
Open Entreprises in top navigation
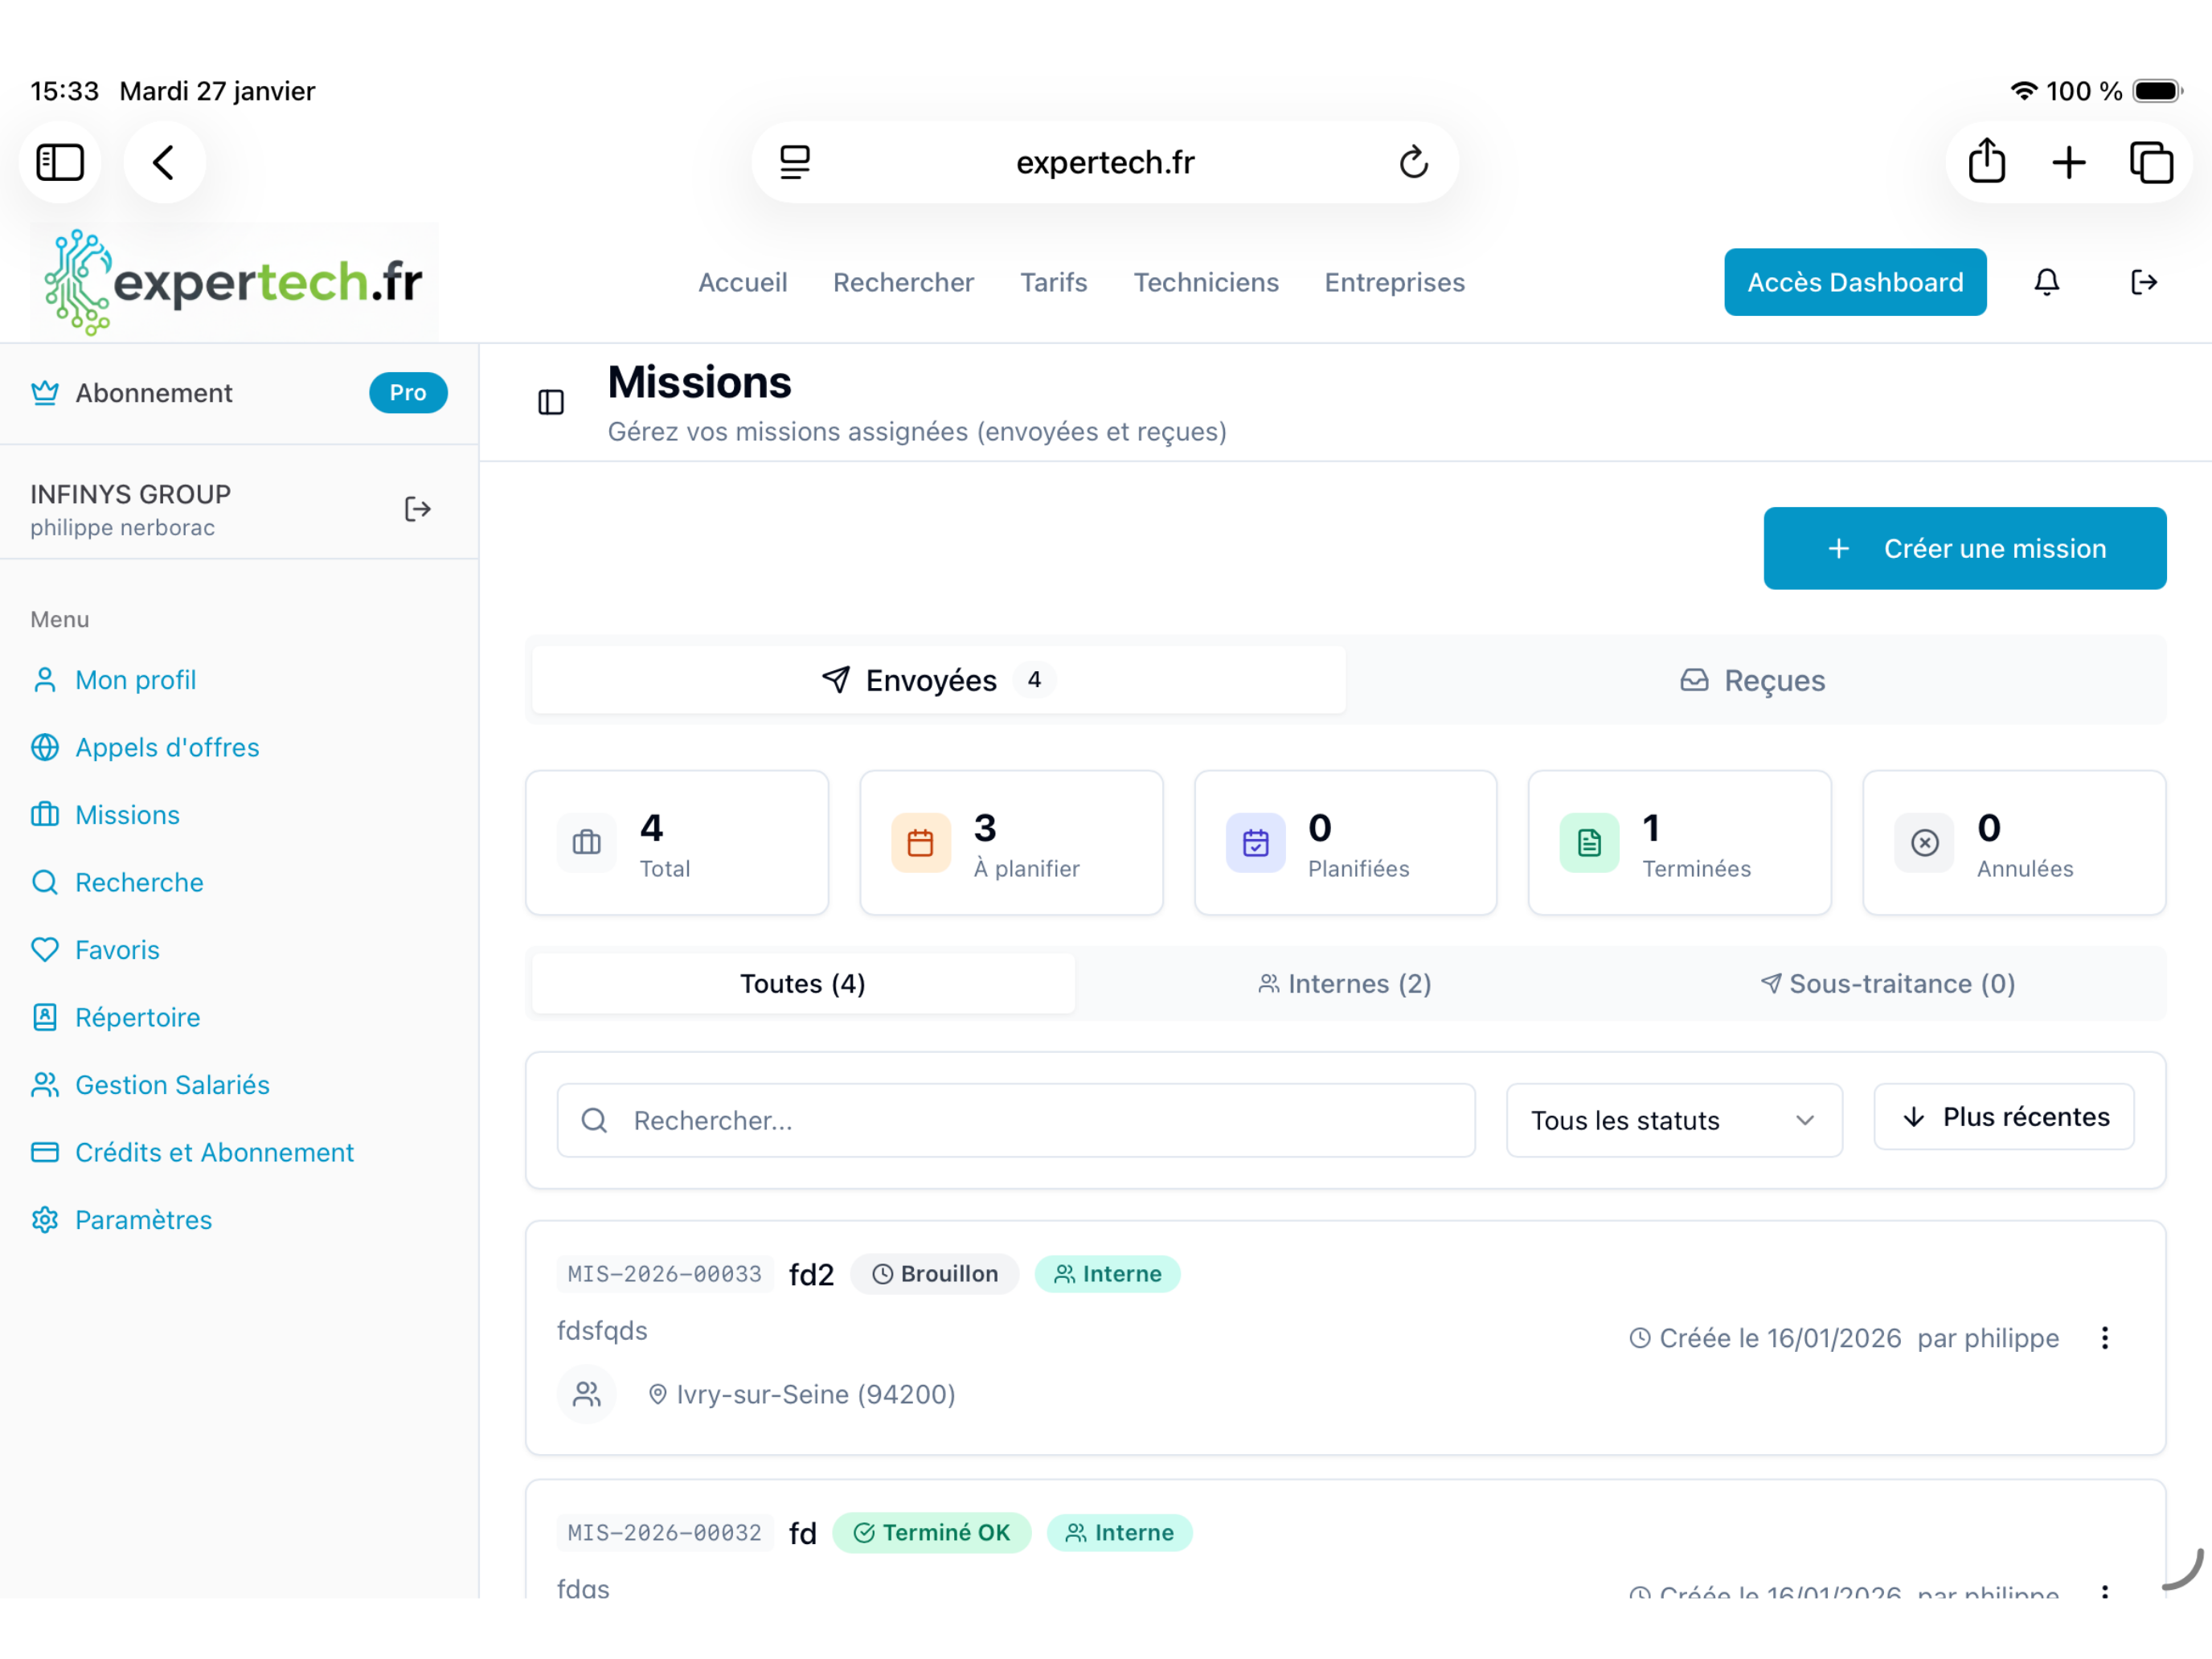[x=1394, y=282]
